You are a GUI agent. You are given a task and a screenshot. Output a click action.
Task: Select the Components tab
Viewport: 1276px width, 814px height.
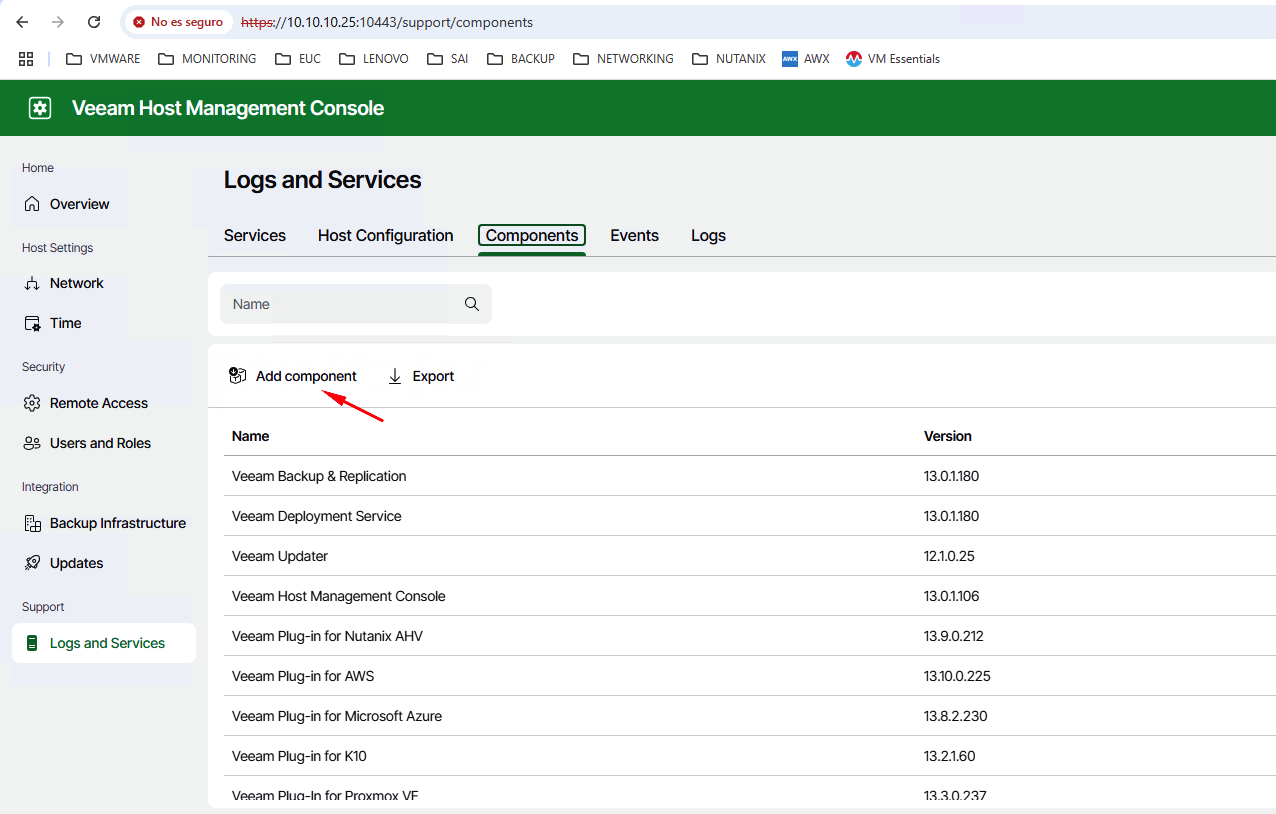coord(532,236)
